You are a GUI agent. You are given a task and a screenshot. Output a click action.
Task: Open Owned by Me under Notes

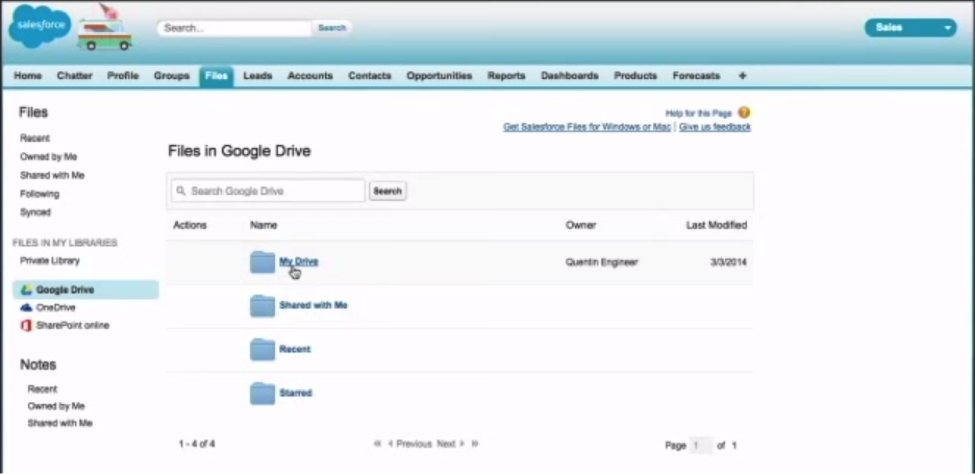(x=56, y=406)
